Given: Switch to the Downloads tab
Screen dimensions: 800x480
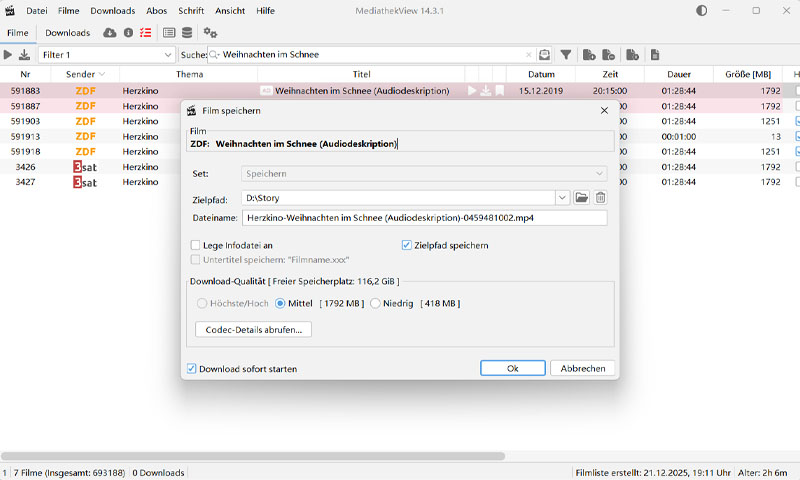Looking at the screenshot, I should pos(67,33).
